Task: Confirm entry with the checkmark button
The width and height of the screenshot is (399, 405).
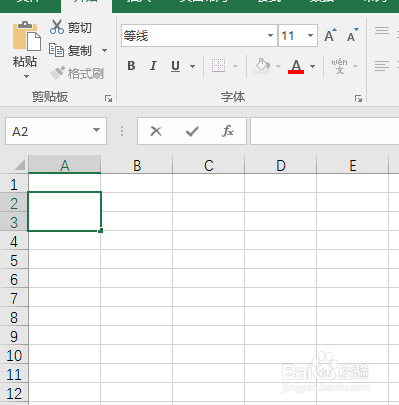Action: pyautogui.click(x=192, y=131)
